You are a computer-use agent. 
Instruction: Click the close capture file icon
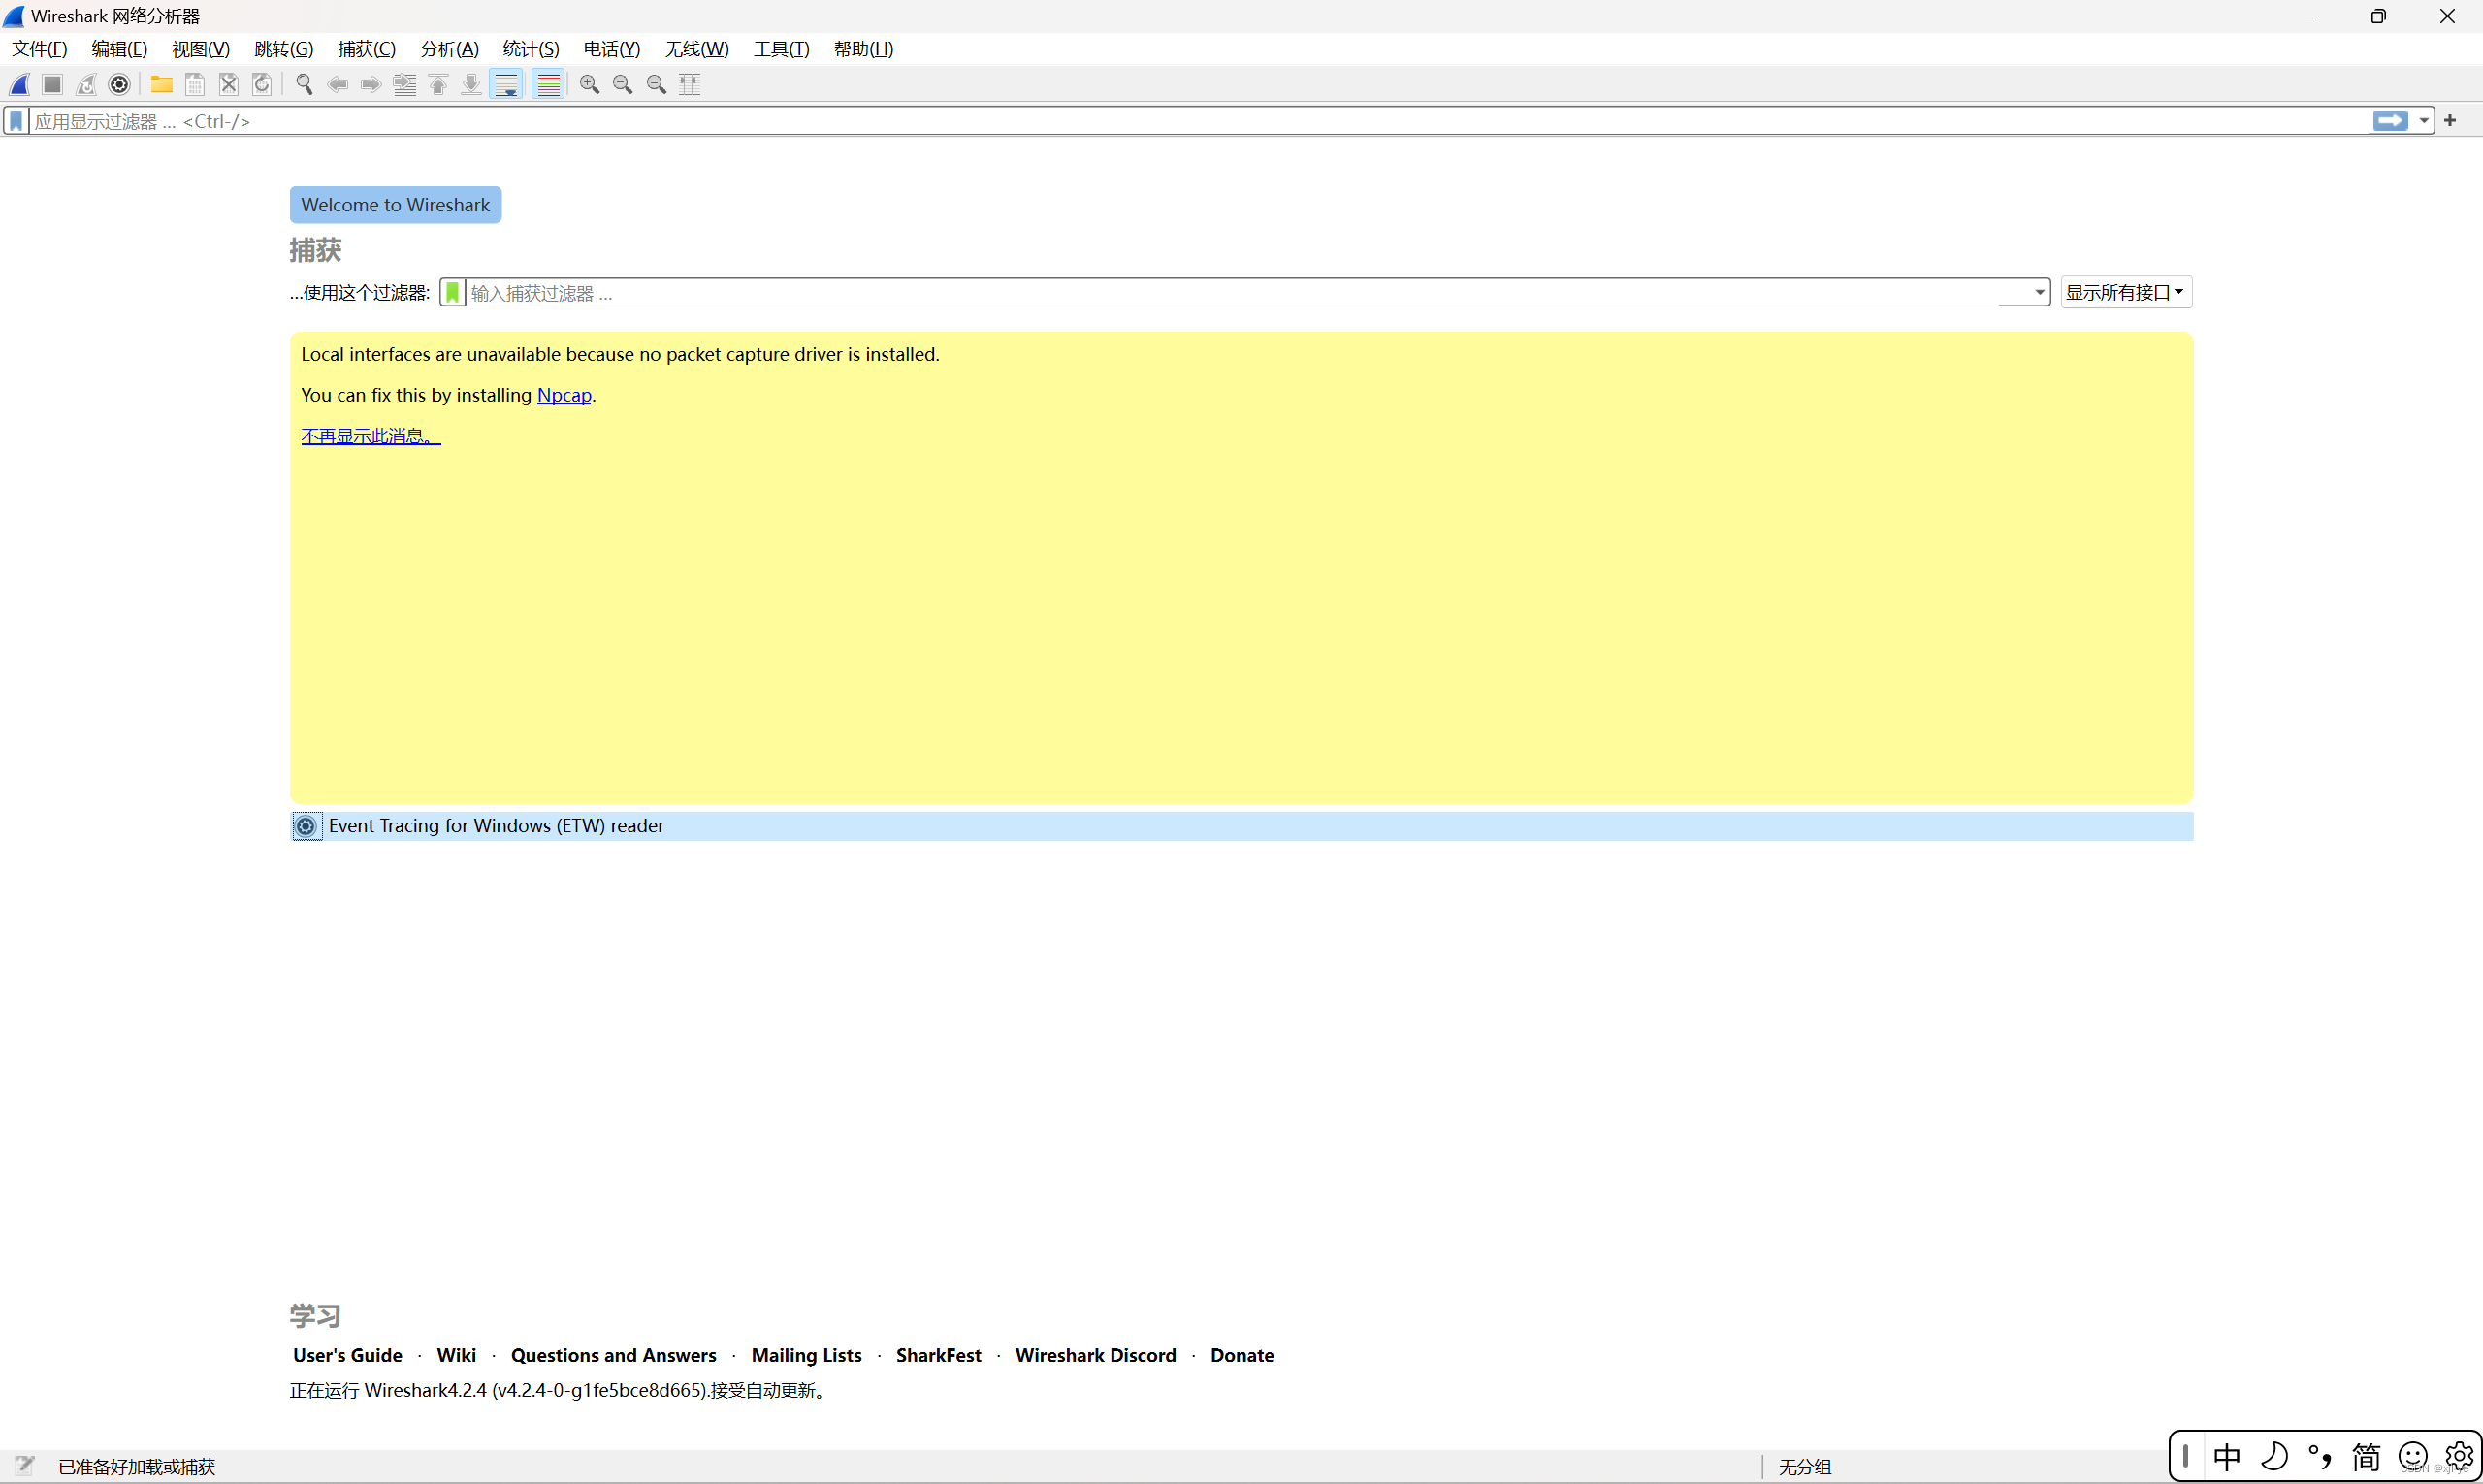[228, 85]
